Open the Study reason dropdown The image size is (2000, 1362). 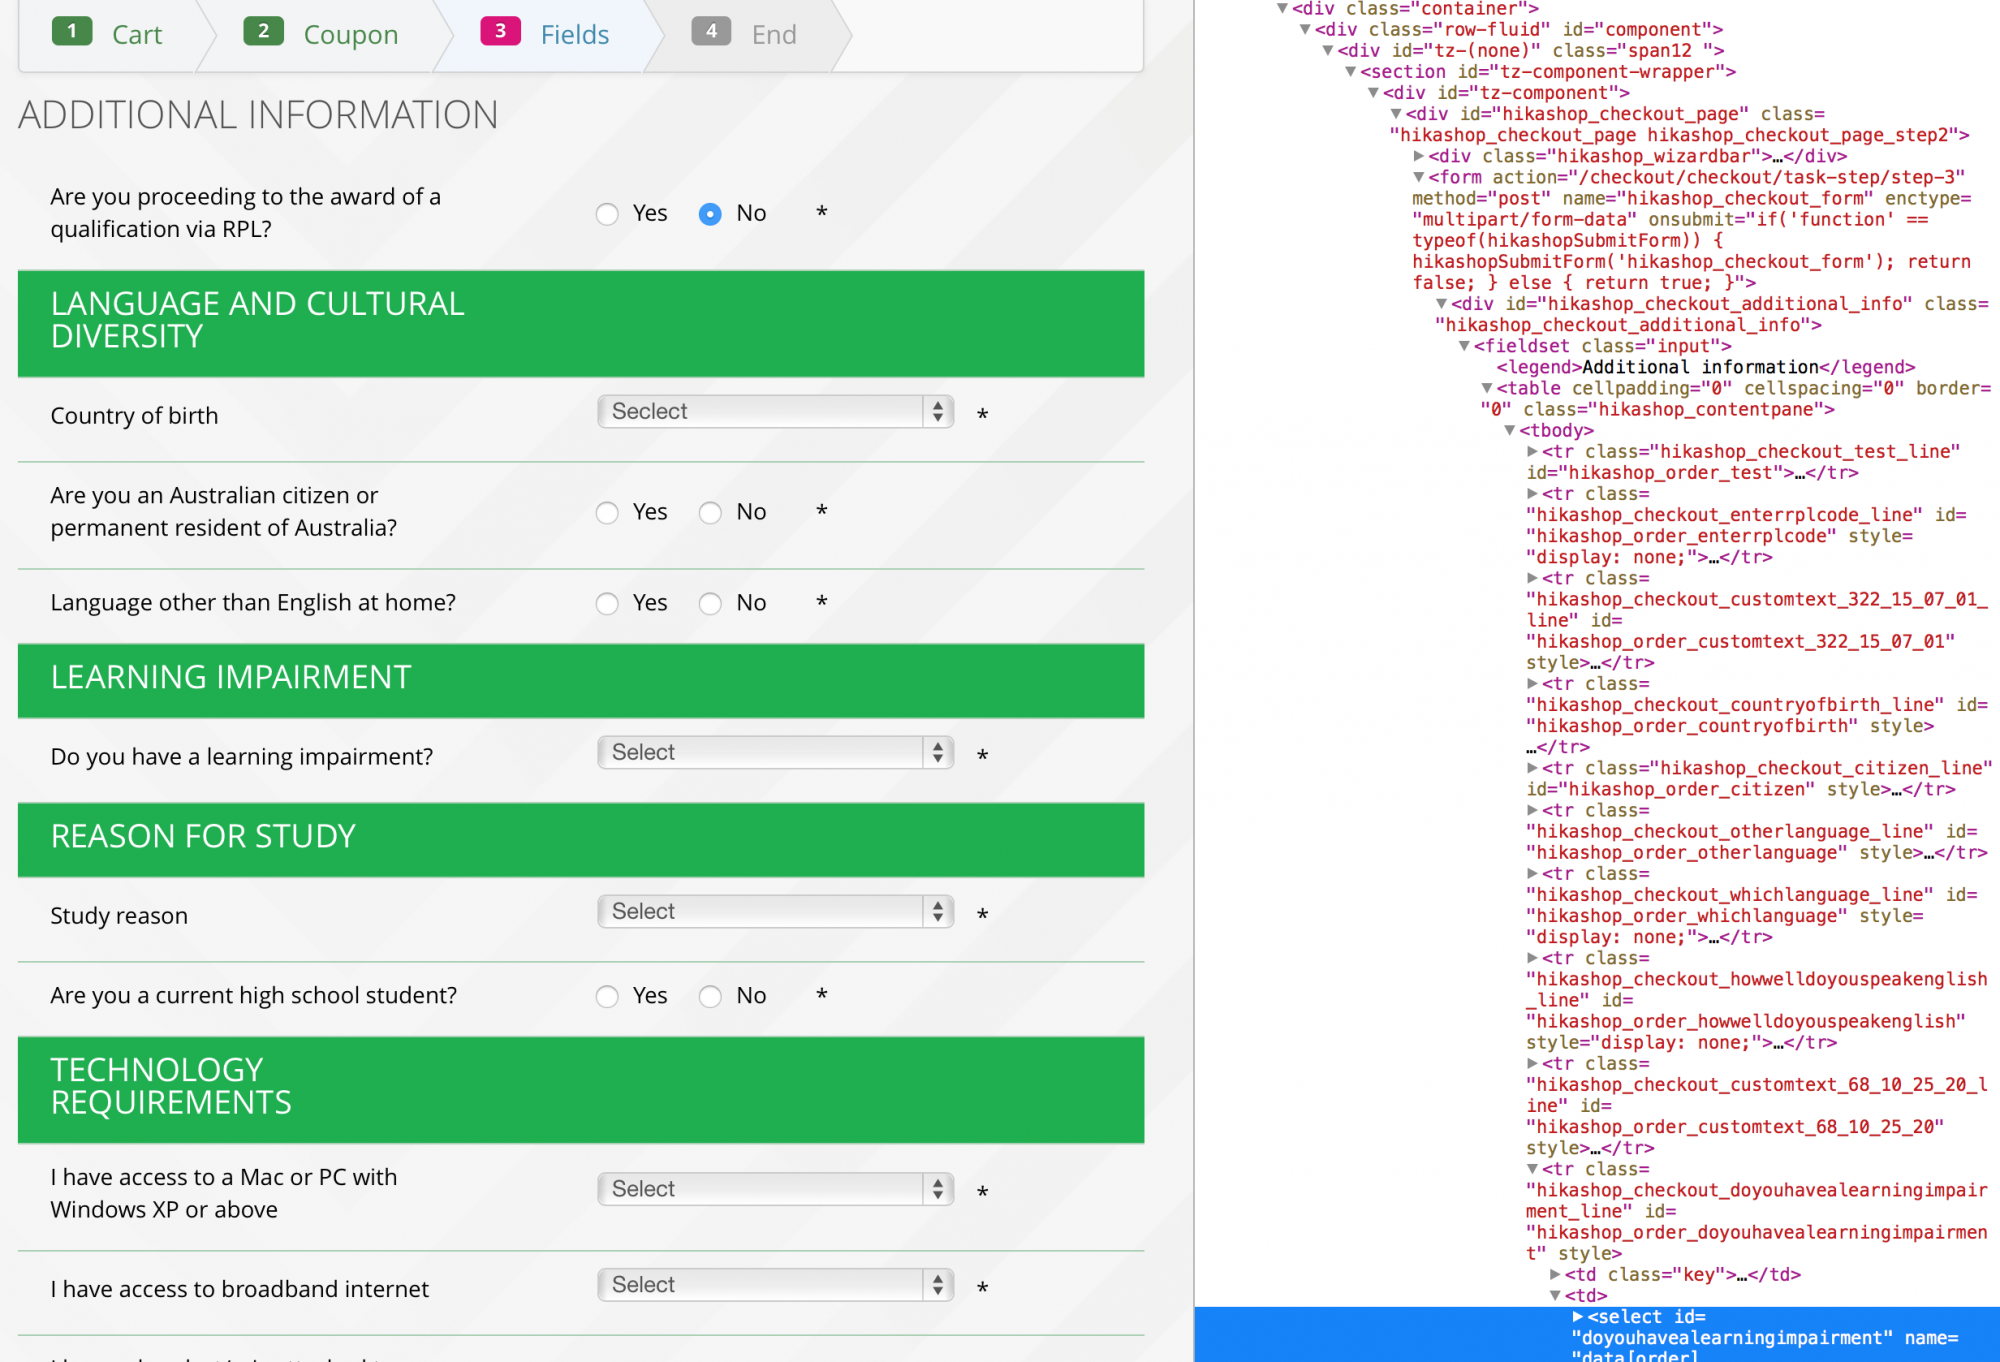point(775,912)
